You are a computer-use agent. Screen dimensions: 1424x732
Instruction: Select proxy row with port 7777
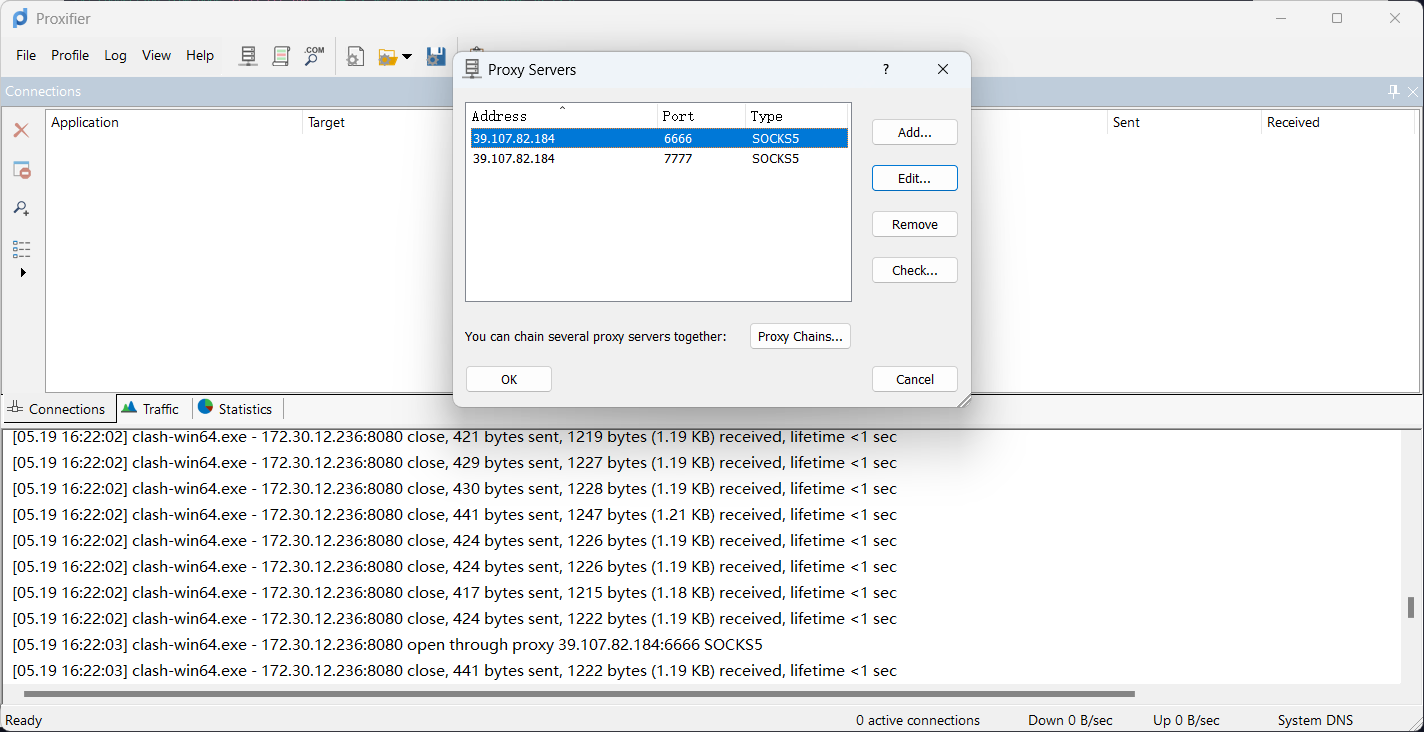tap(659, 158)
